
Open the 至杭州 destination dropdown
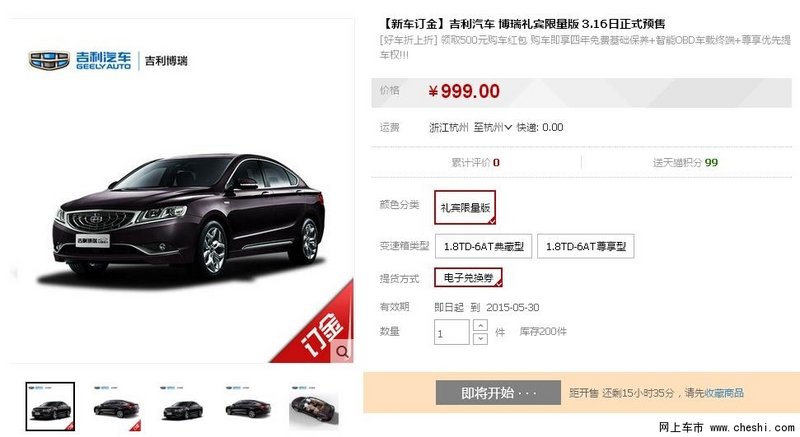pyautogui.click(x=492, y=127)
